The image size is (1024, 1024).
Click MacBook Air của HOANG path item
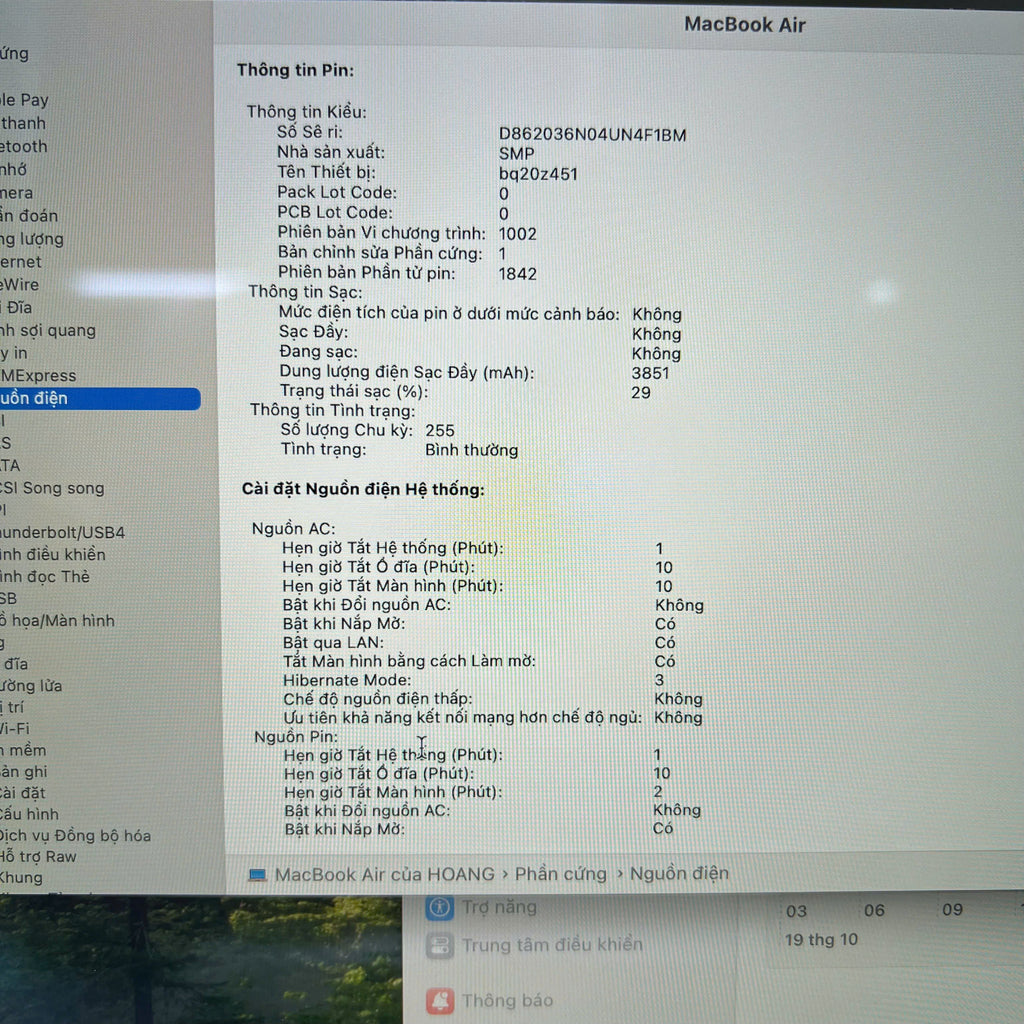384,874
